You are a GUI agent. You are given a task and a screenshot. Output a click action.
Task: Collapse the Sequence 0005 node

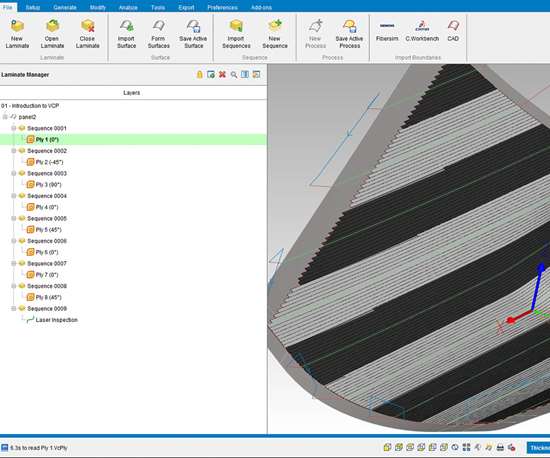14,218
